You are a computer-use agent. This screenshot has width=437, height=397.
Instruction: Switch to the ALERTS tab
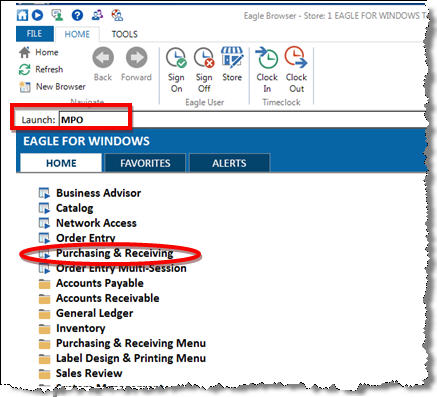229,163
